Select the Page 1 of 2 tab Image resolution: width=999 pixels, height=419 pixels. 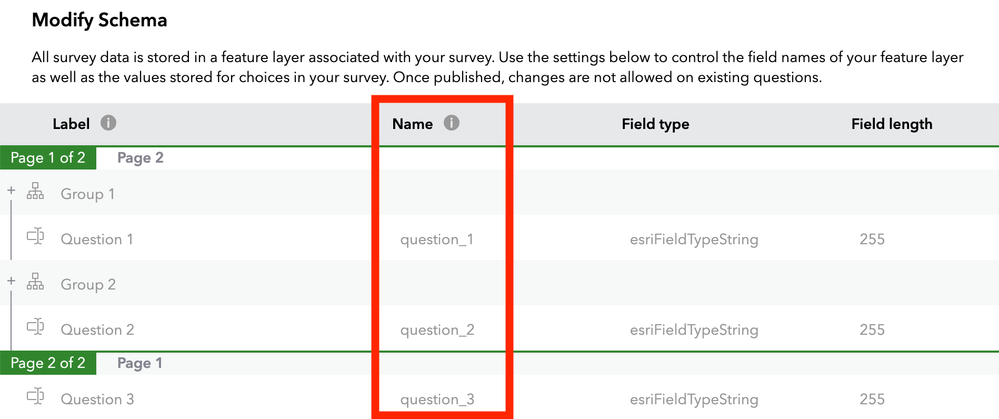[x=49, y=158]
